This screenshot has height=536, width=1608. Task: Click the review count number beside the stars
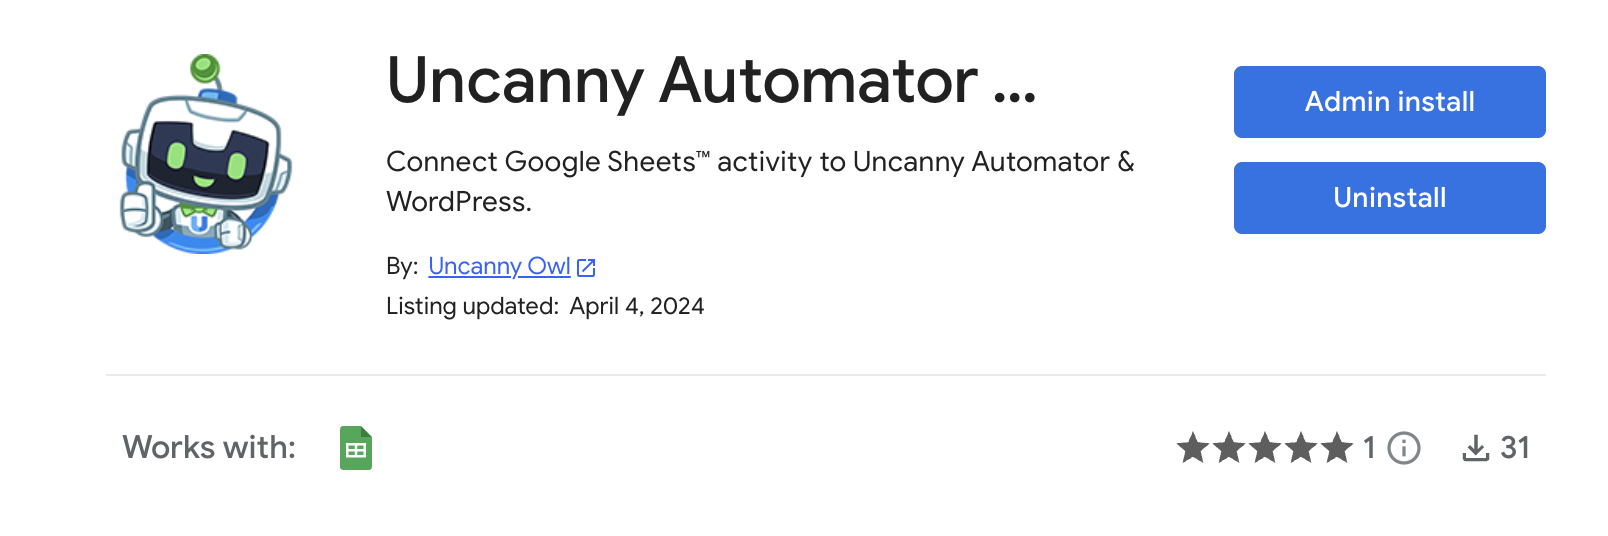pyautogui.click(x=1369, y=447)
